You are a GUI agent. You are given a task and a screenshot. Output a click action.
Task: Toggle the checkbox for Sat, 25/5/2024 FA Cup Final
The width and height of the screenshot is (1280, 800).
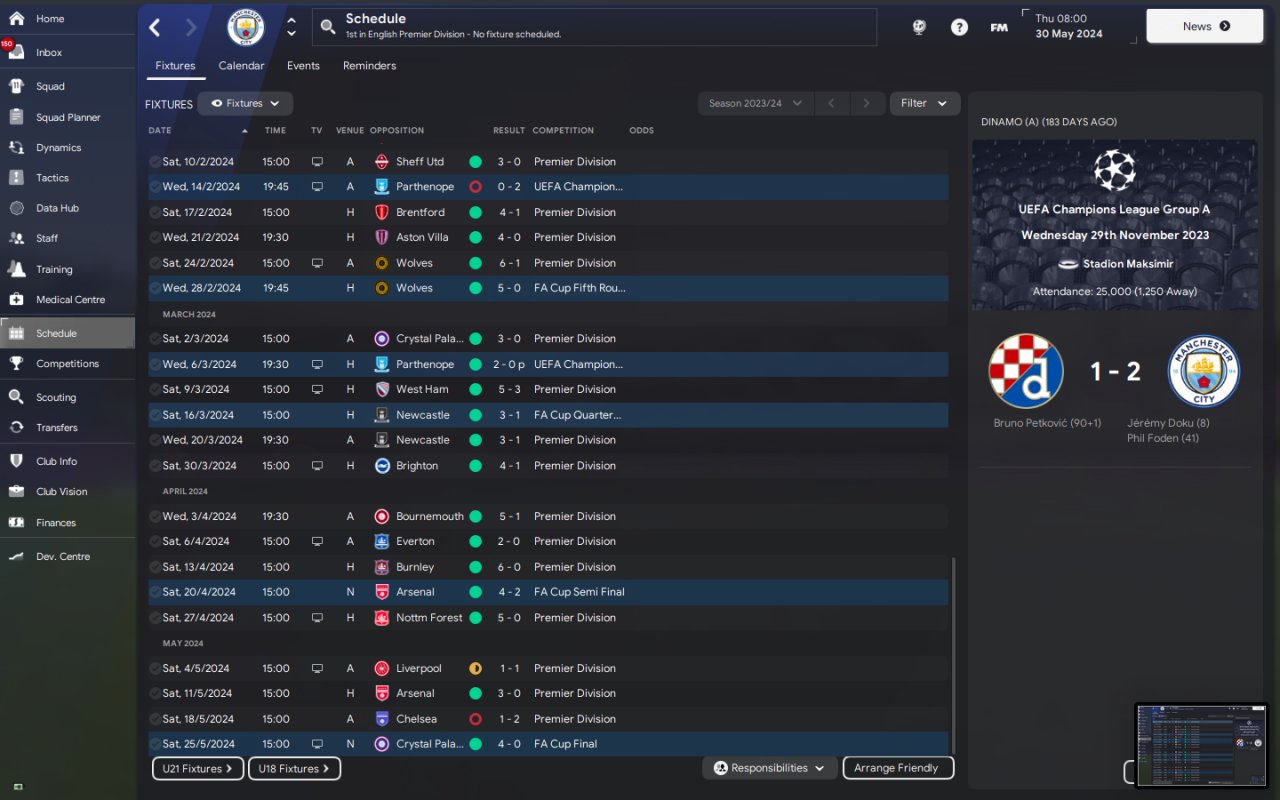[x=155, y=744]
